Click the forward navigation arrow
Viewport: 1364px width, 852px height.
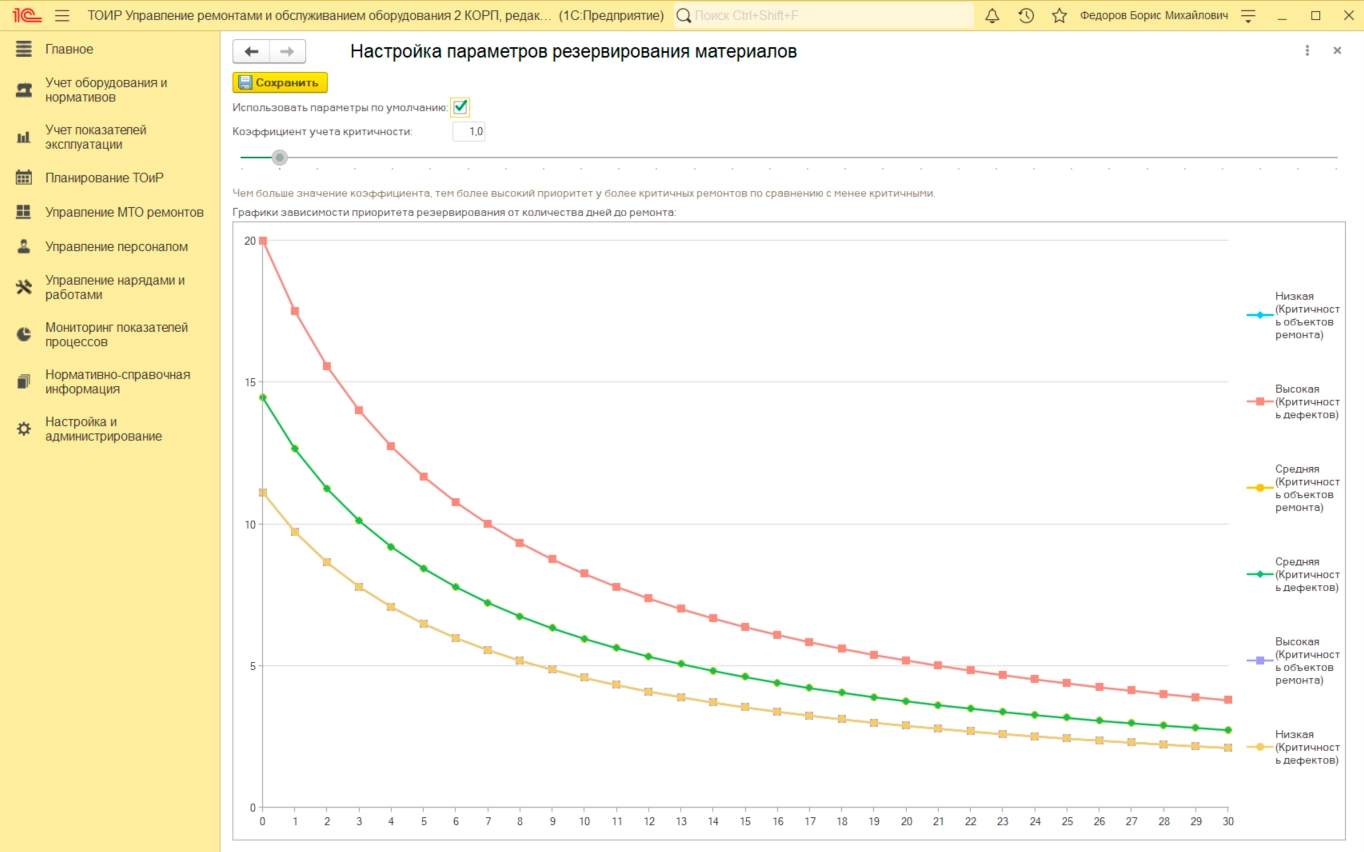click(x=287, y=52)
